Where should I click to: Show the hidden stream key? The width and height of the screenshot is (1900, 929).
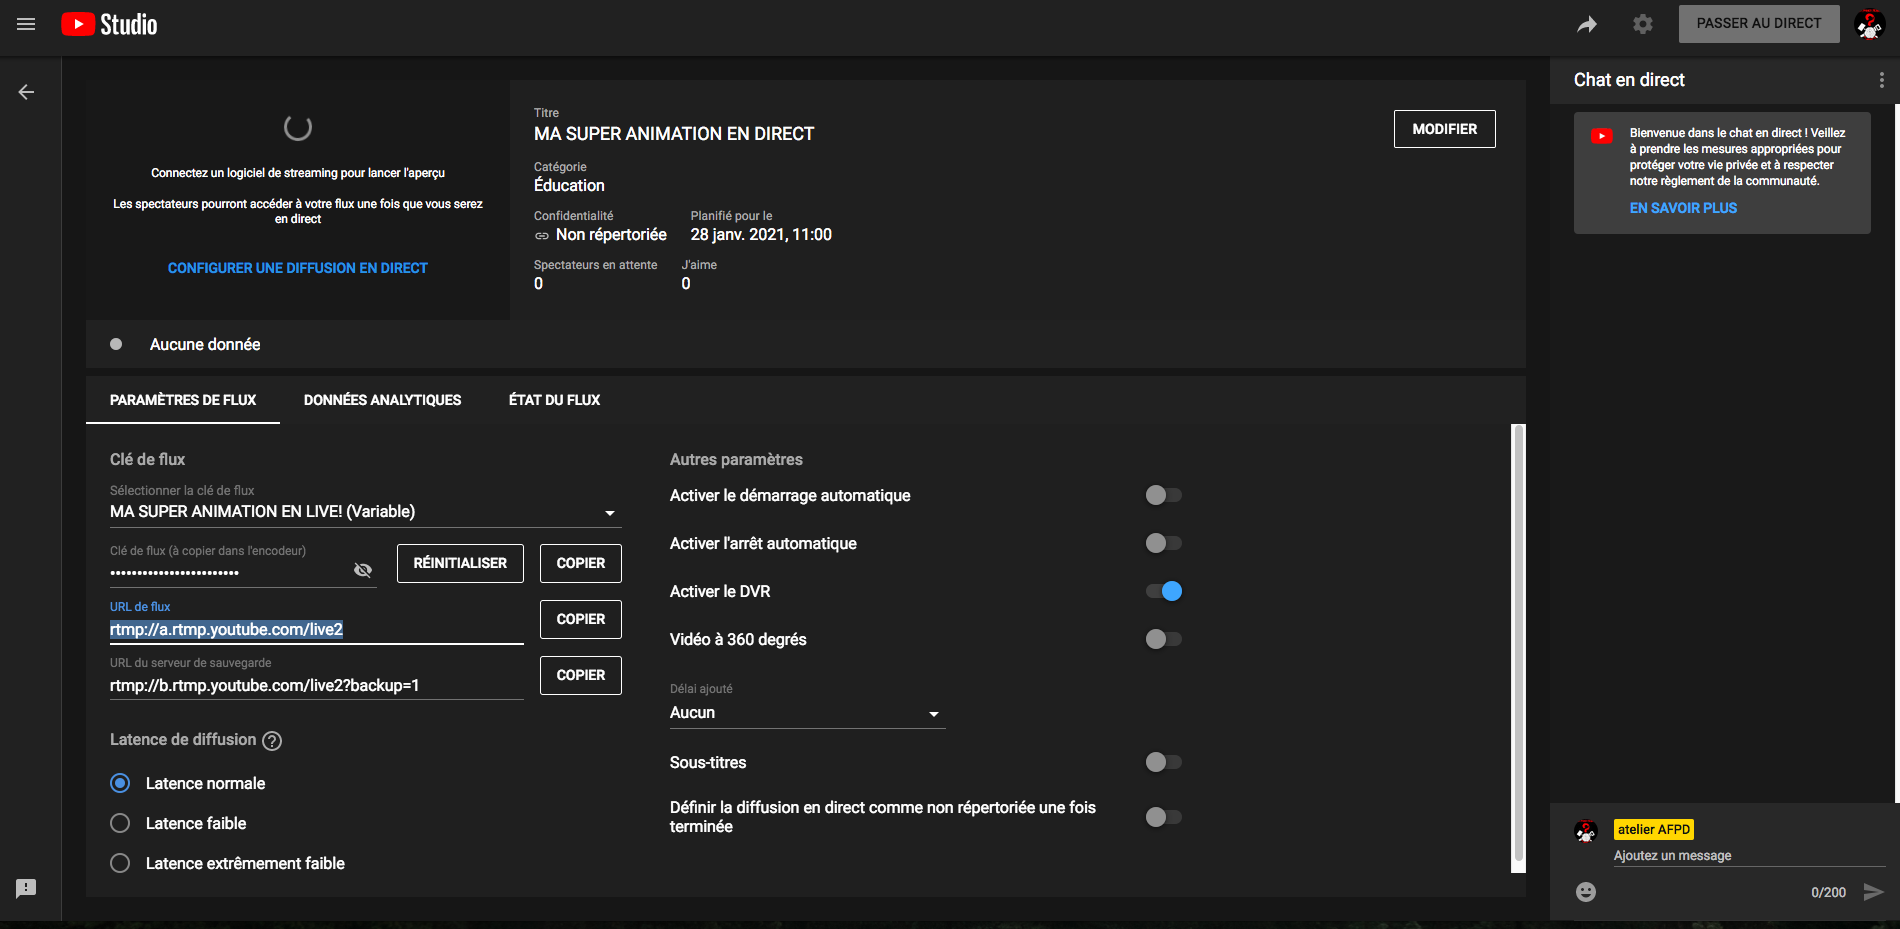click(363, 570)
